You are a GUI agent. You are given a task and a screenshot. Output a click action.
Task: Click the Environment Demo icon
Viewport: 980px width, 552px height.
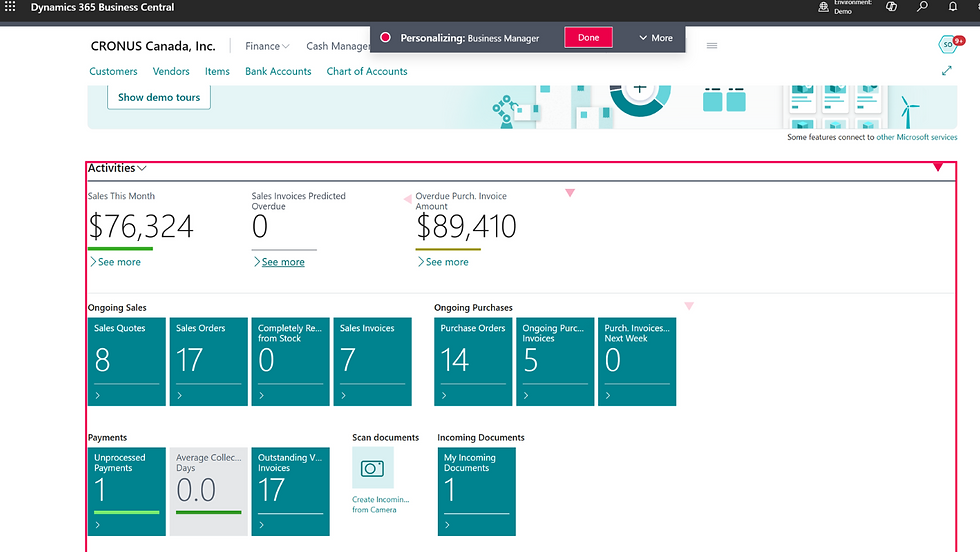[824, 7]
